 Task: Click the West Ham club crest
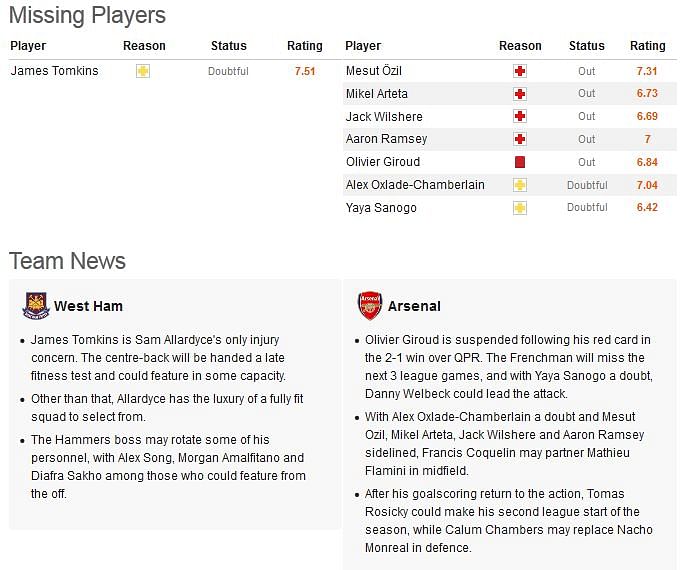[36, 306]
